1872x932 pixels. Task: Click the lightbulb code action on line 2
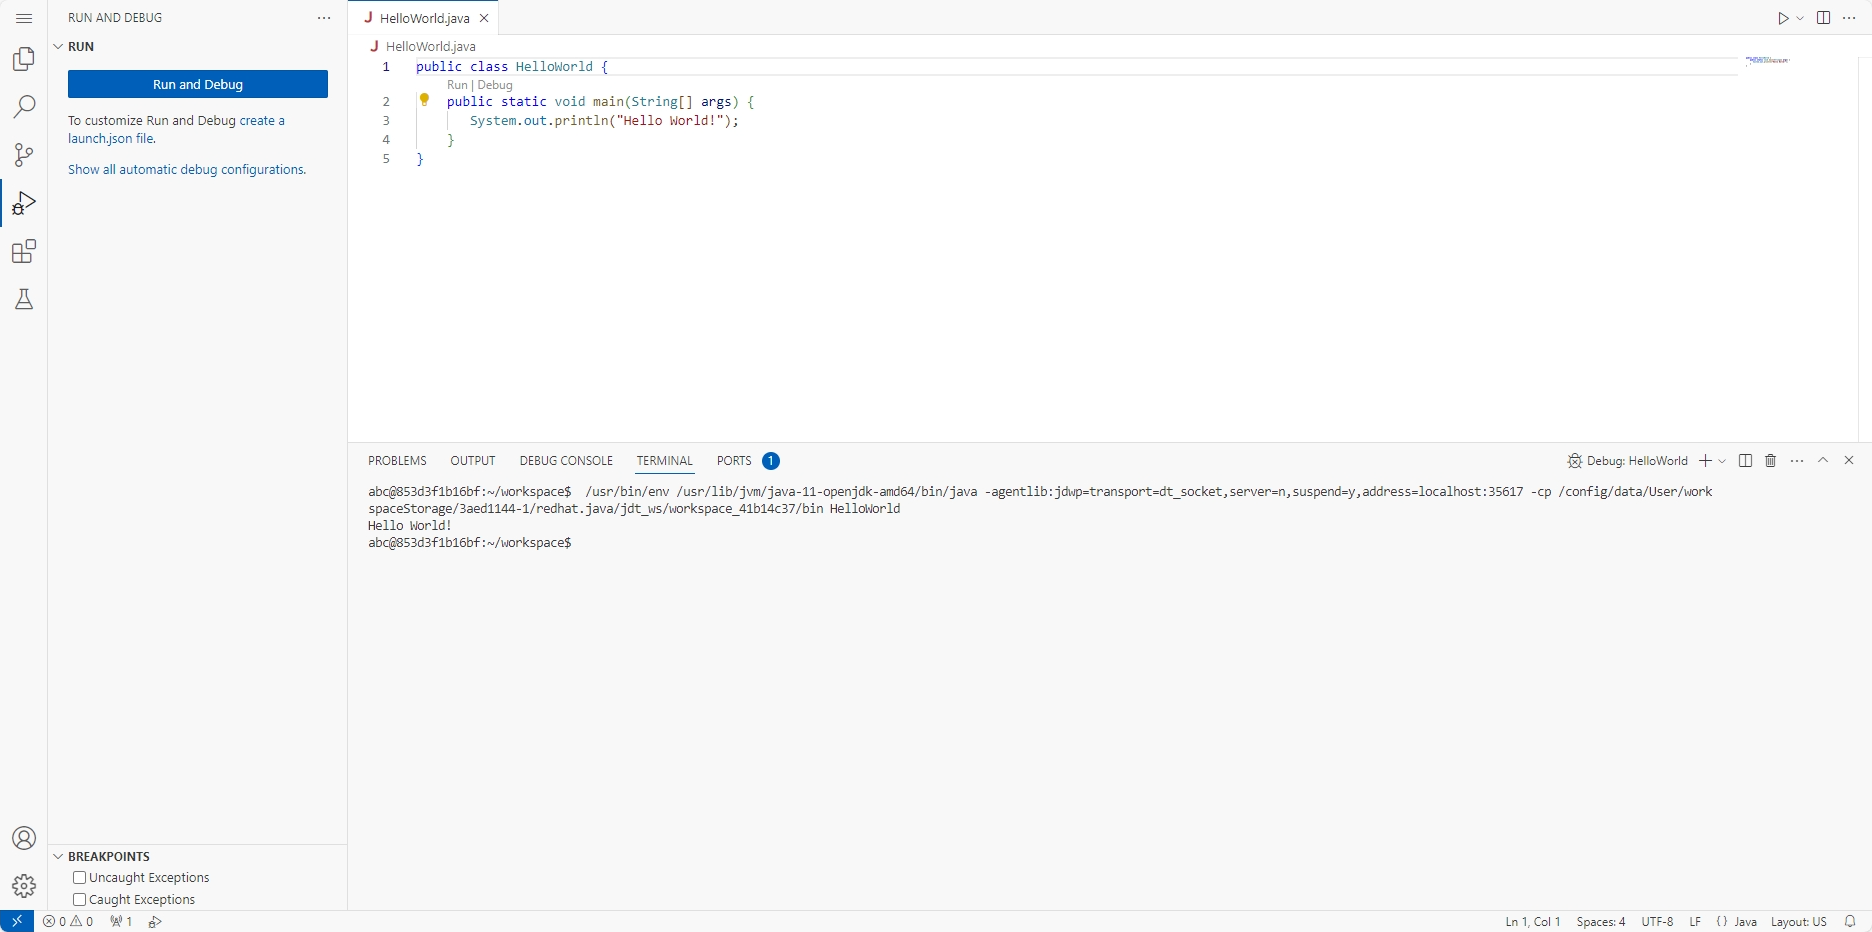424,100
